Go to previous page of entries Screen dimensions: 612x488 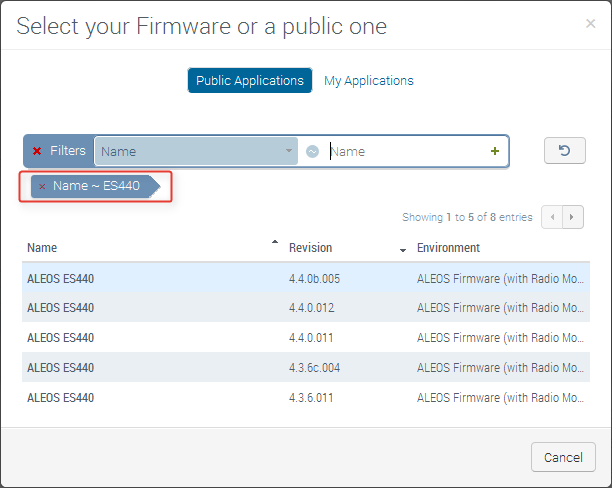(x=552, y=217)
